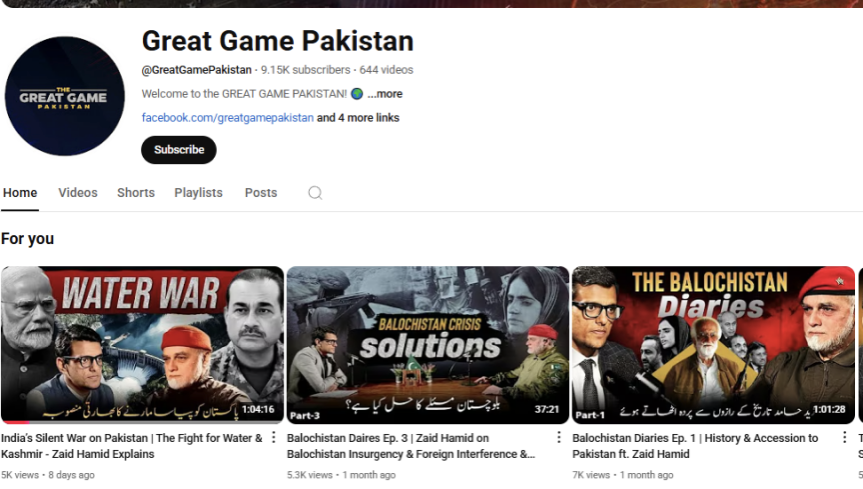Click the @GreatGamePakistan handle text

pos(196,70)
